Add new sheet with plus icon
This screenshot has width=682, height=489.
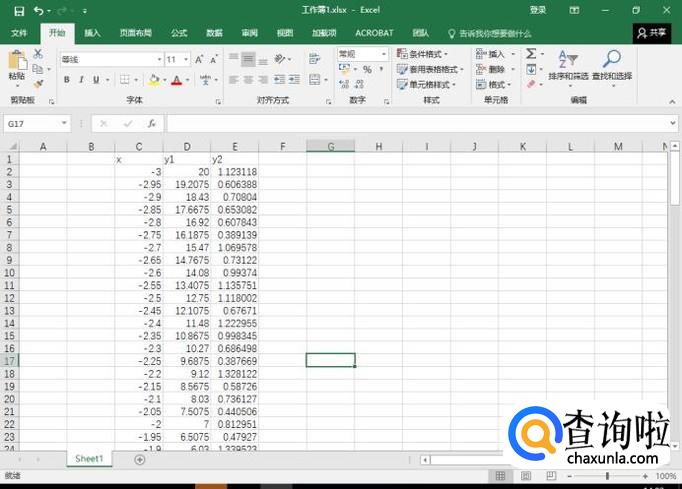pyautogui.click(x=140, y=459)
